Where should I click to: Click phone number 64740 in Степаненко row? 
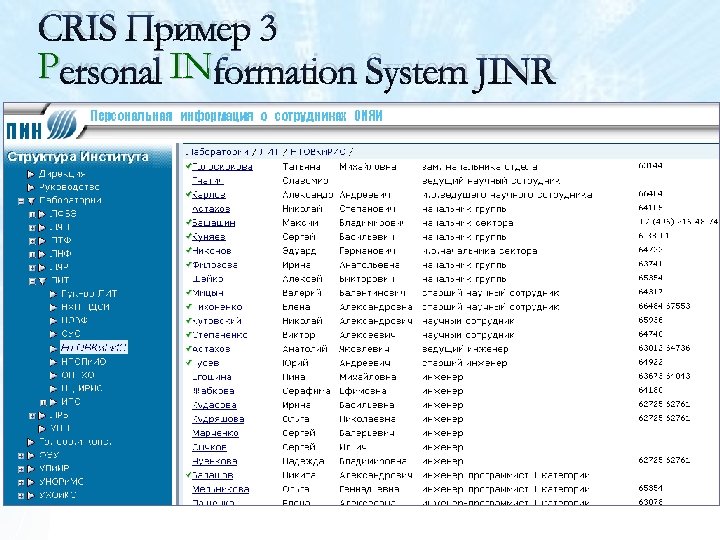click(650, 334)
